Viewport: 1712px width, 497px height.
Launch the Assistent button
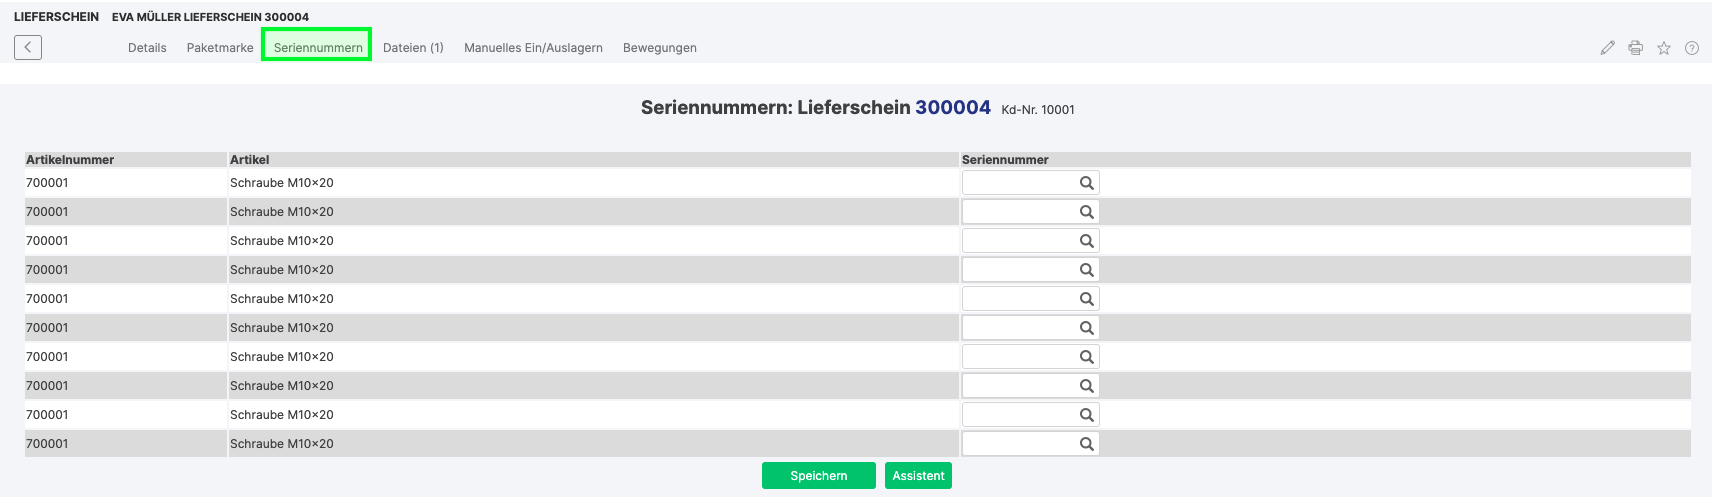918,476
